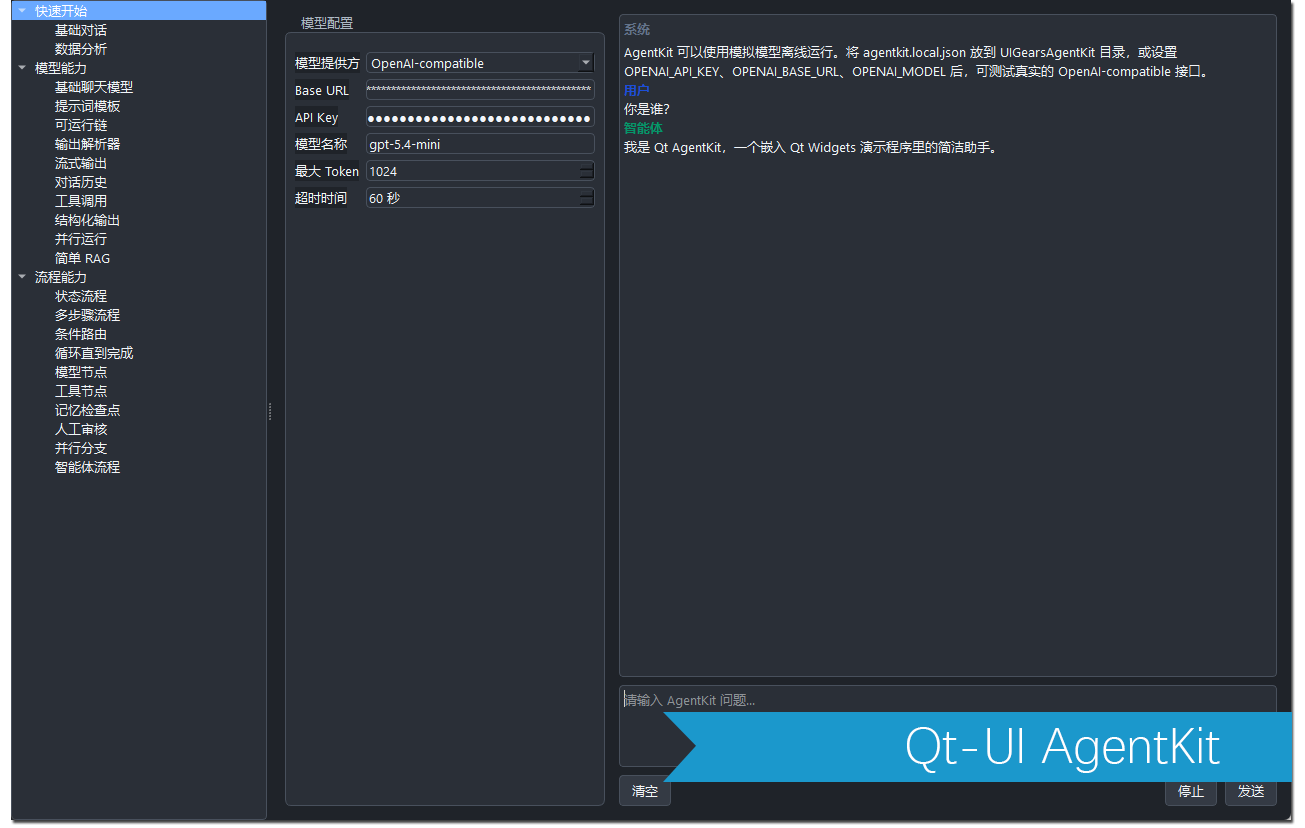Select the 结构化输出 item
Screen dimensions: 1305x828
coord(88,220)
